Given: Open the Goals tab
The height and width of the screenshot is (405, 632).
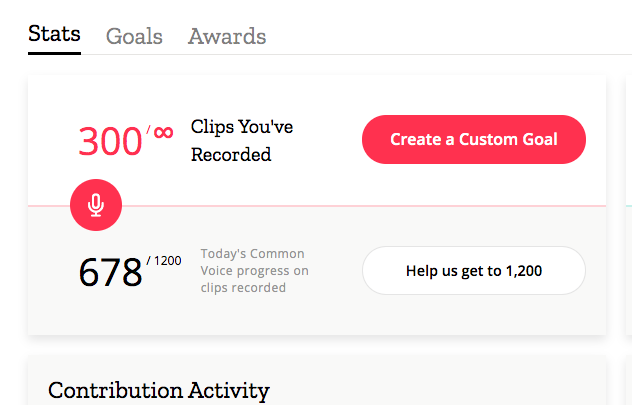Looking at the screenshot, I should pos(134,36).
